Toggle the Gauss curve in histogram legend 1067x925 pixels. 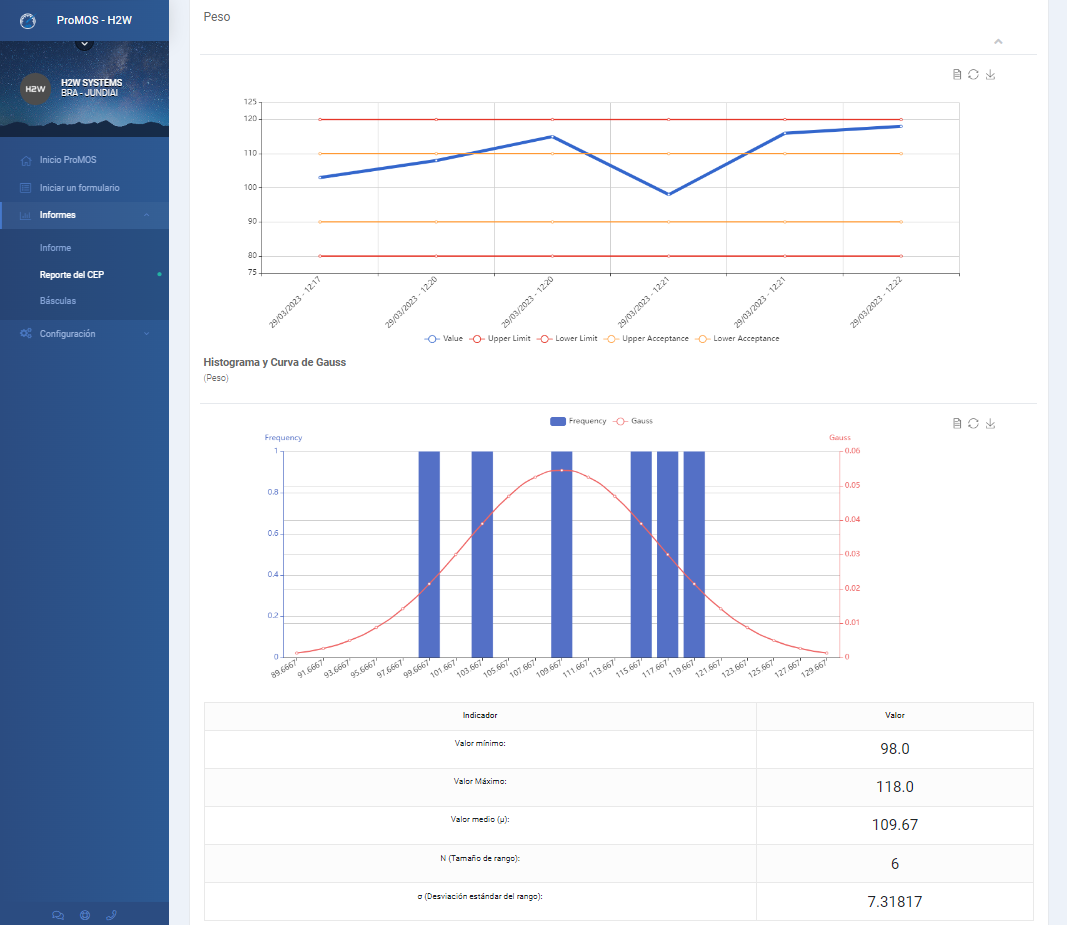pos(634,421)
